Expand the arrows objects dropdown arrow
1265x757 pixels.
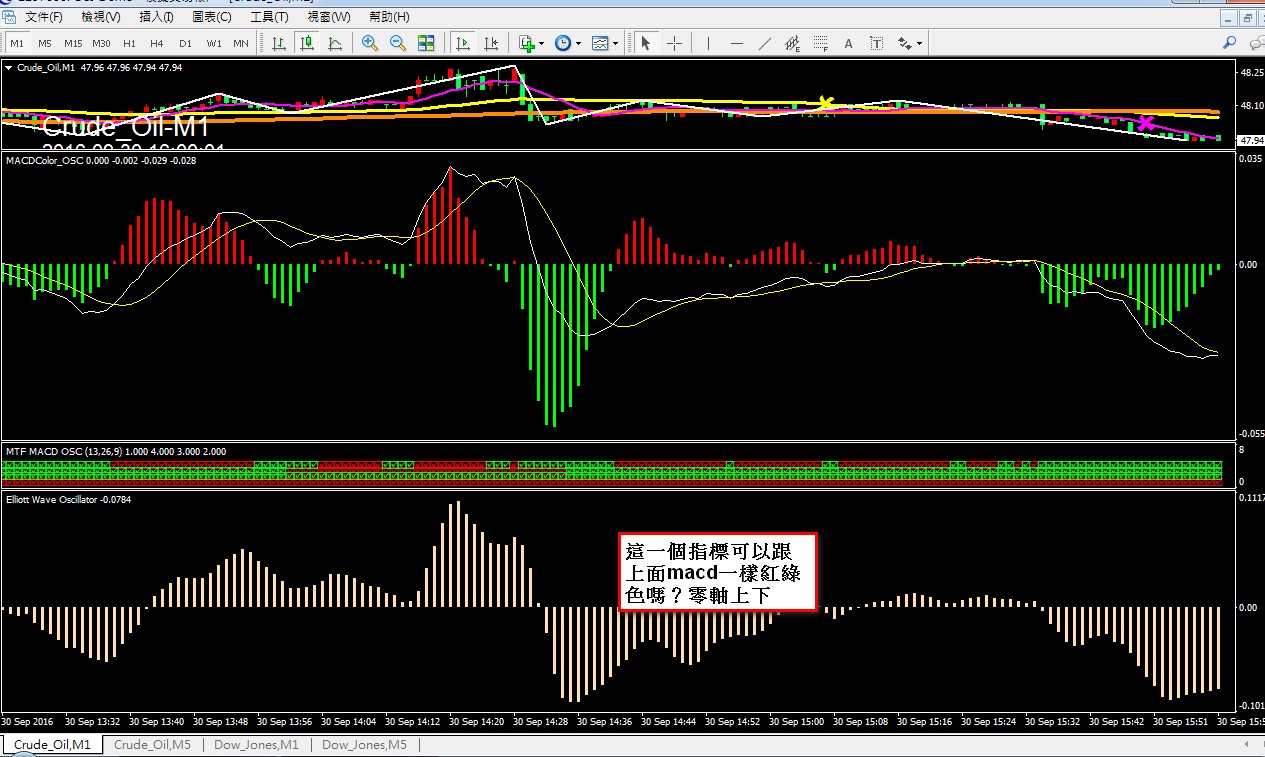[919, 44]
